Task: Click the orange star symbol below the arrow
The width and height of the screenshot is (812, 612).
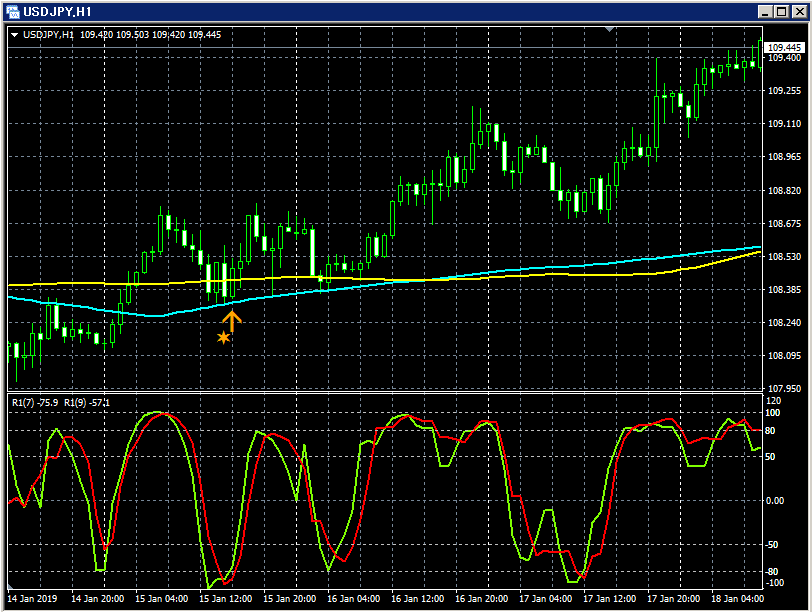Action: point(224,337)
